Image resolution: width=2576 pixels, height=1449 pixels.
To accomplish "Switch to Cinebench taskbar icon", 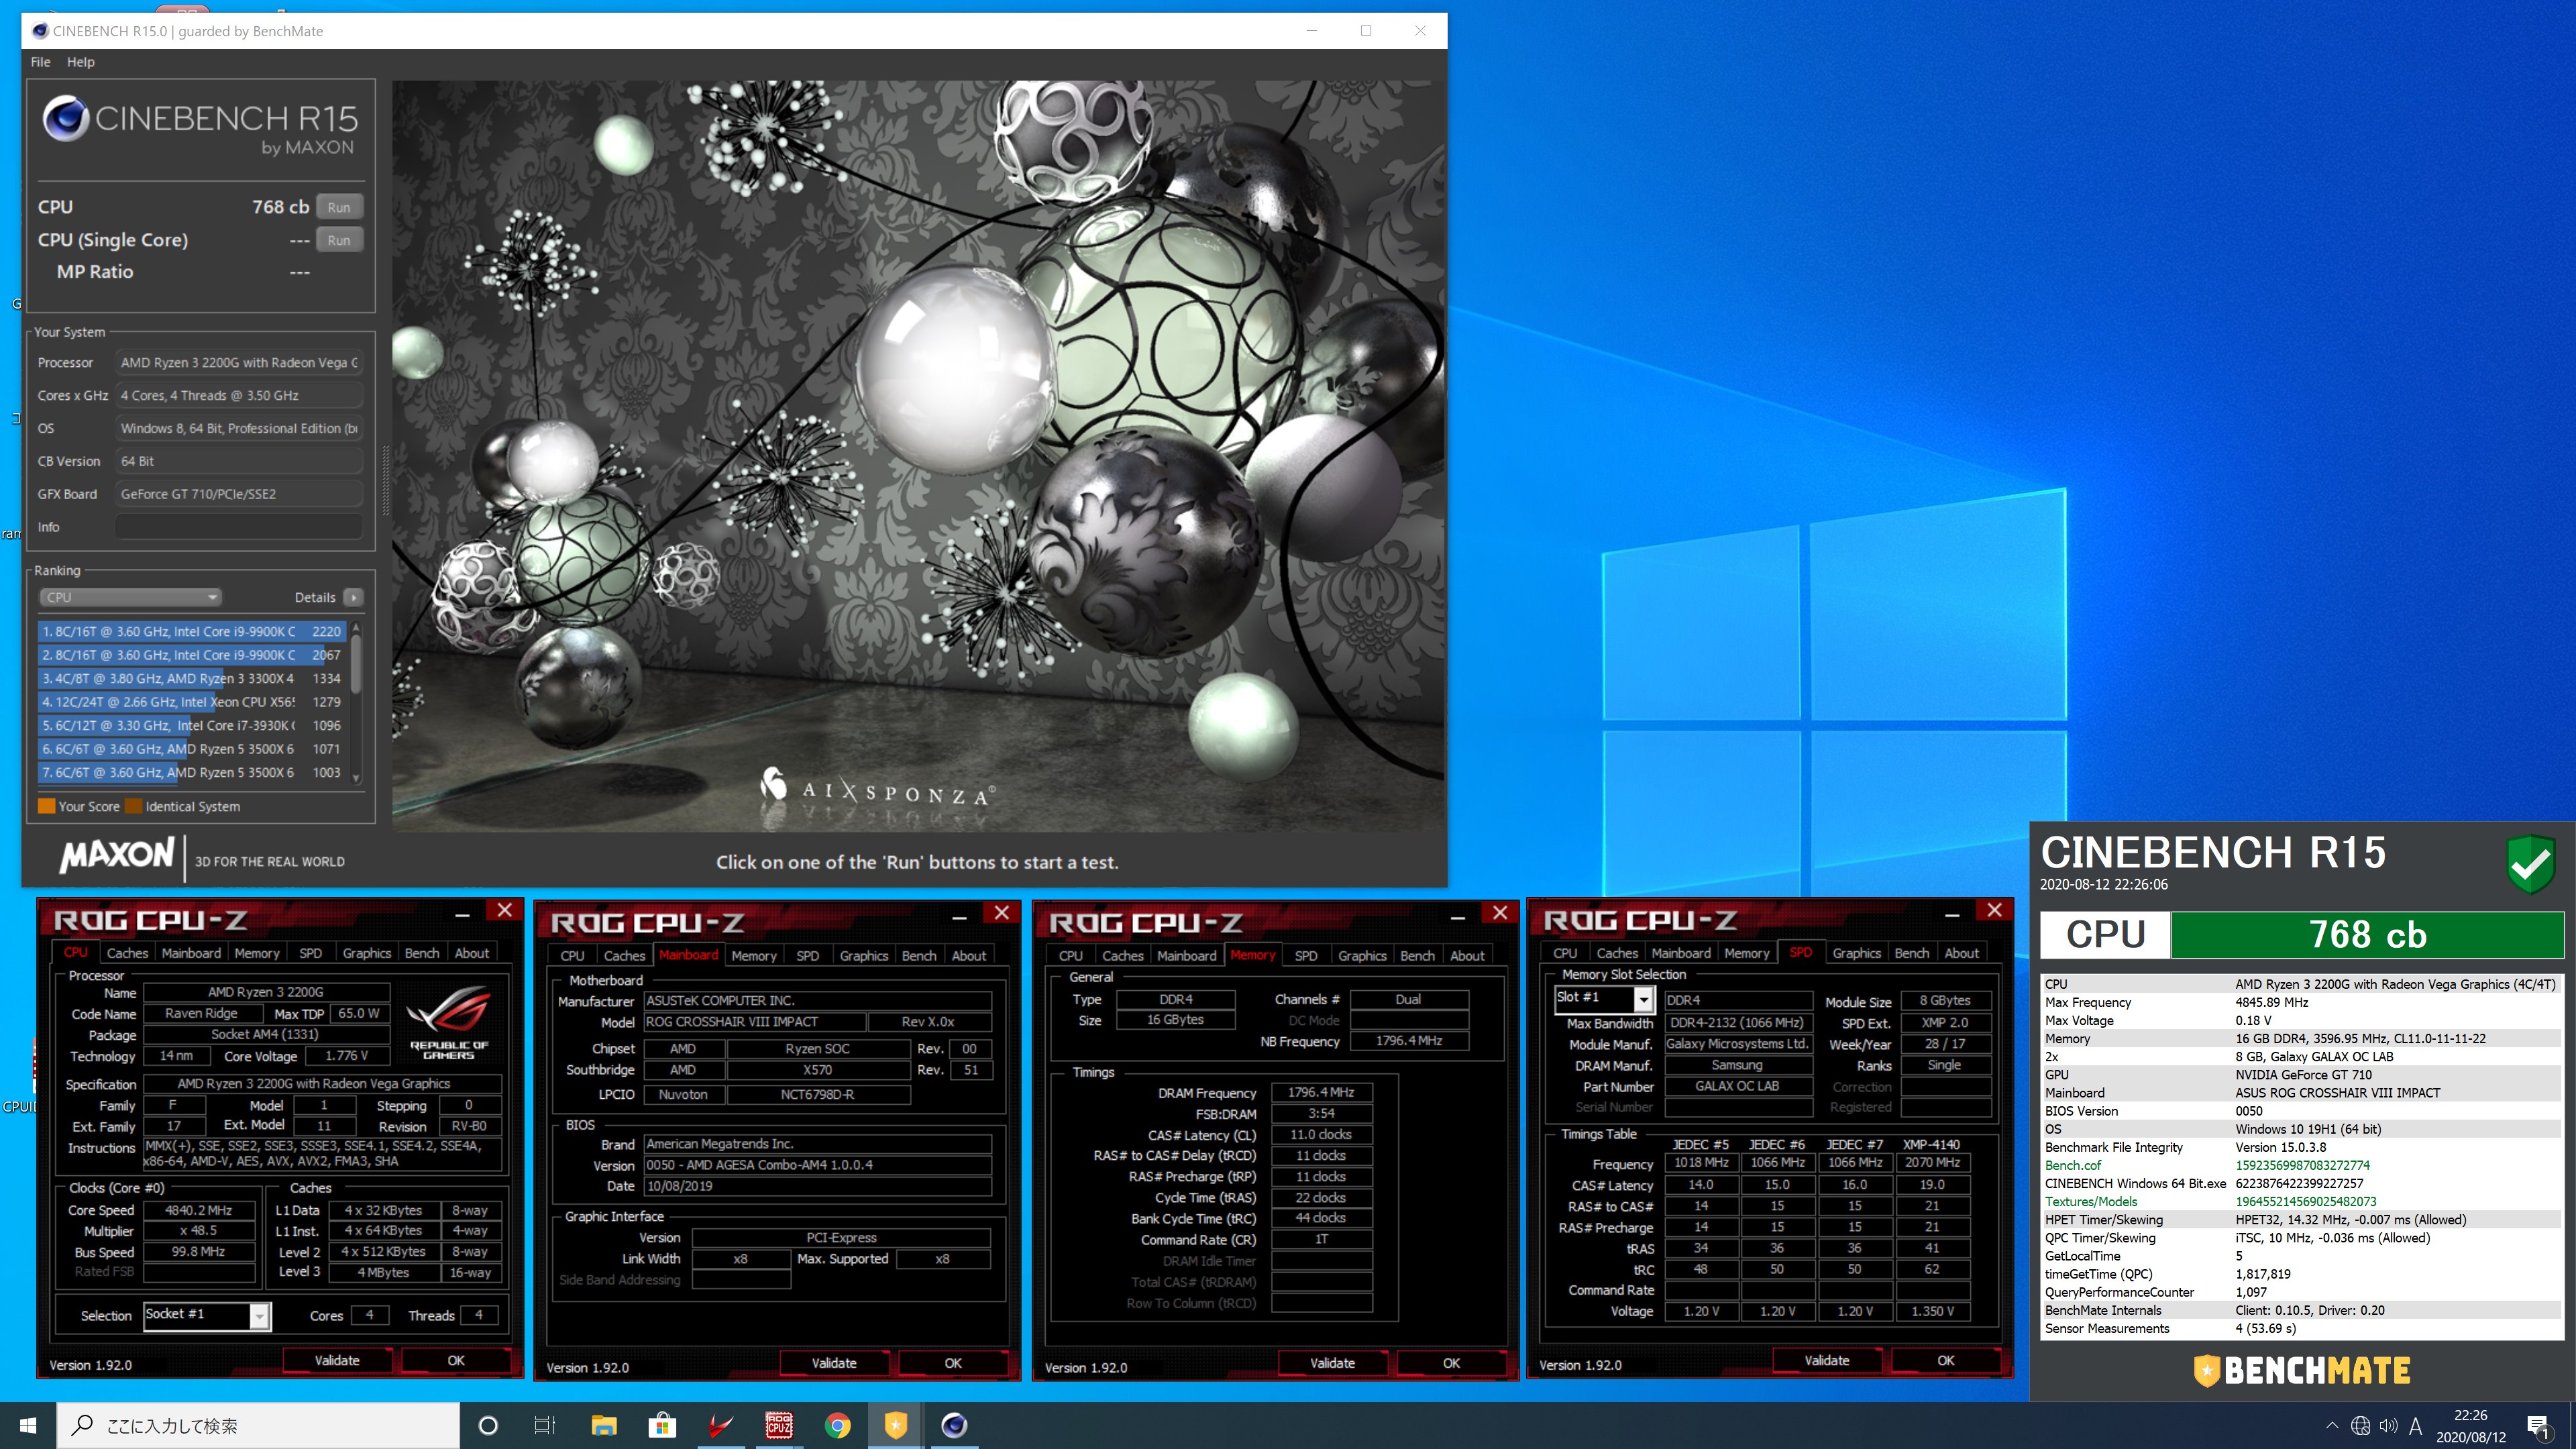I will pos(954,1425).
